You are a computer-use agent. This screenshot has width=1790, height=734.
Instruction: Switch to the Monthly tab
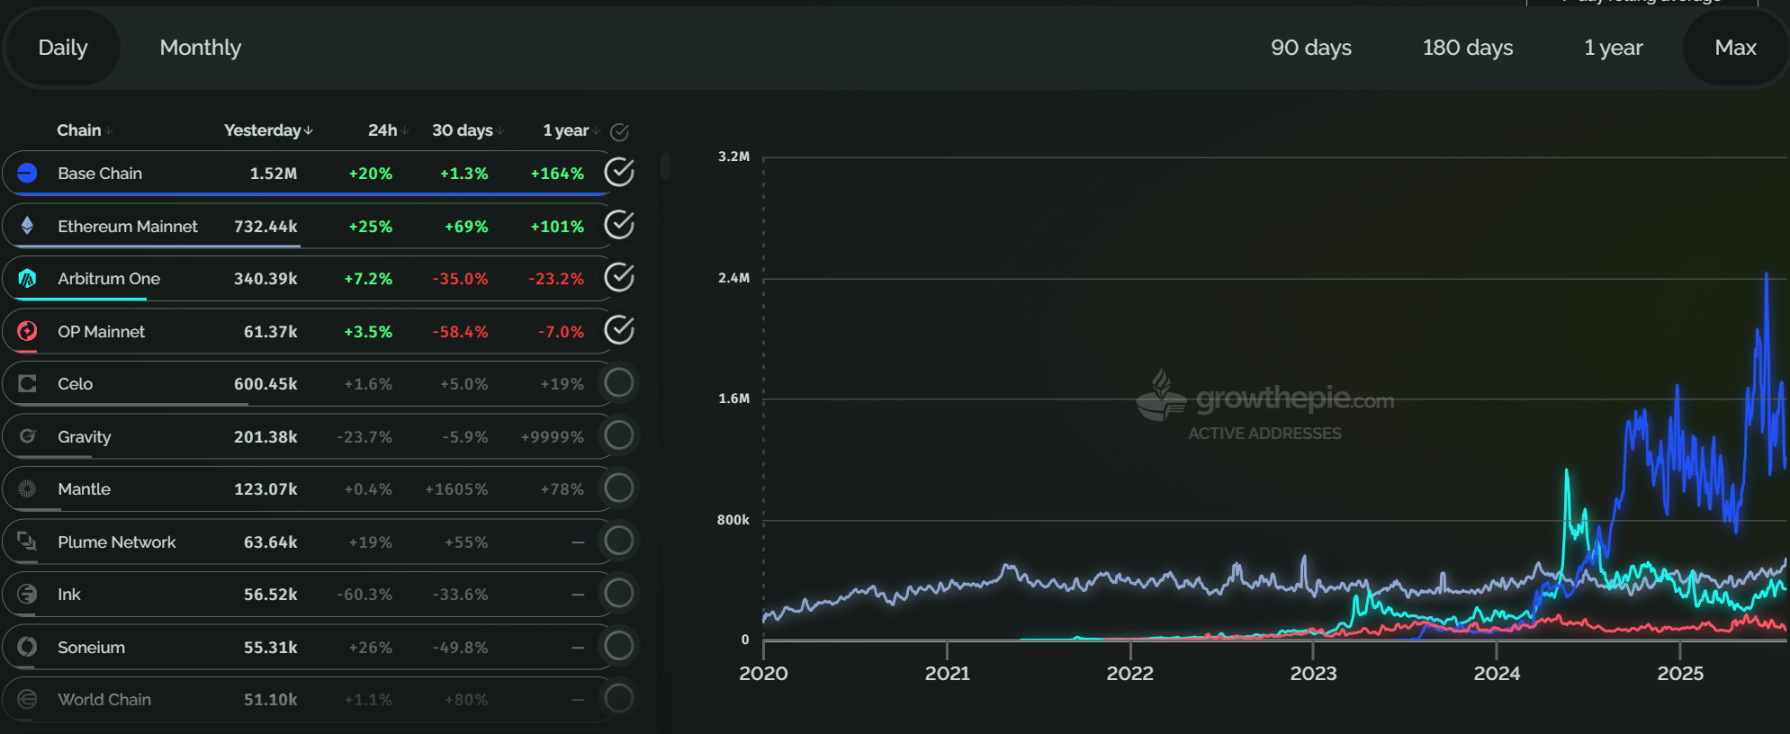pos(200,47)
